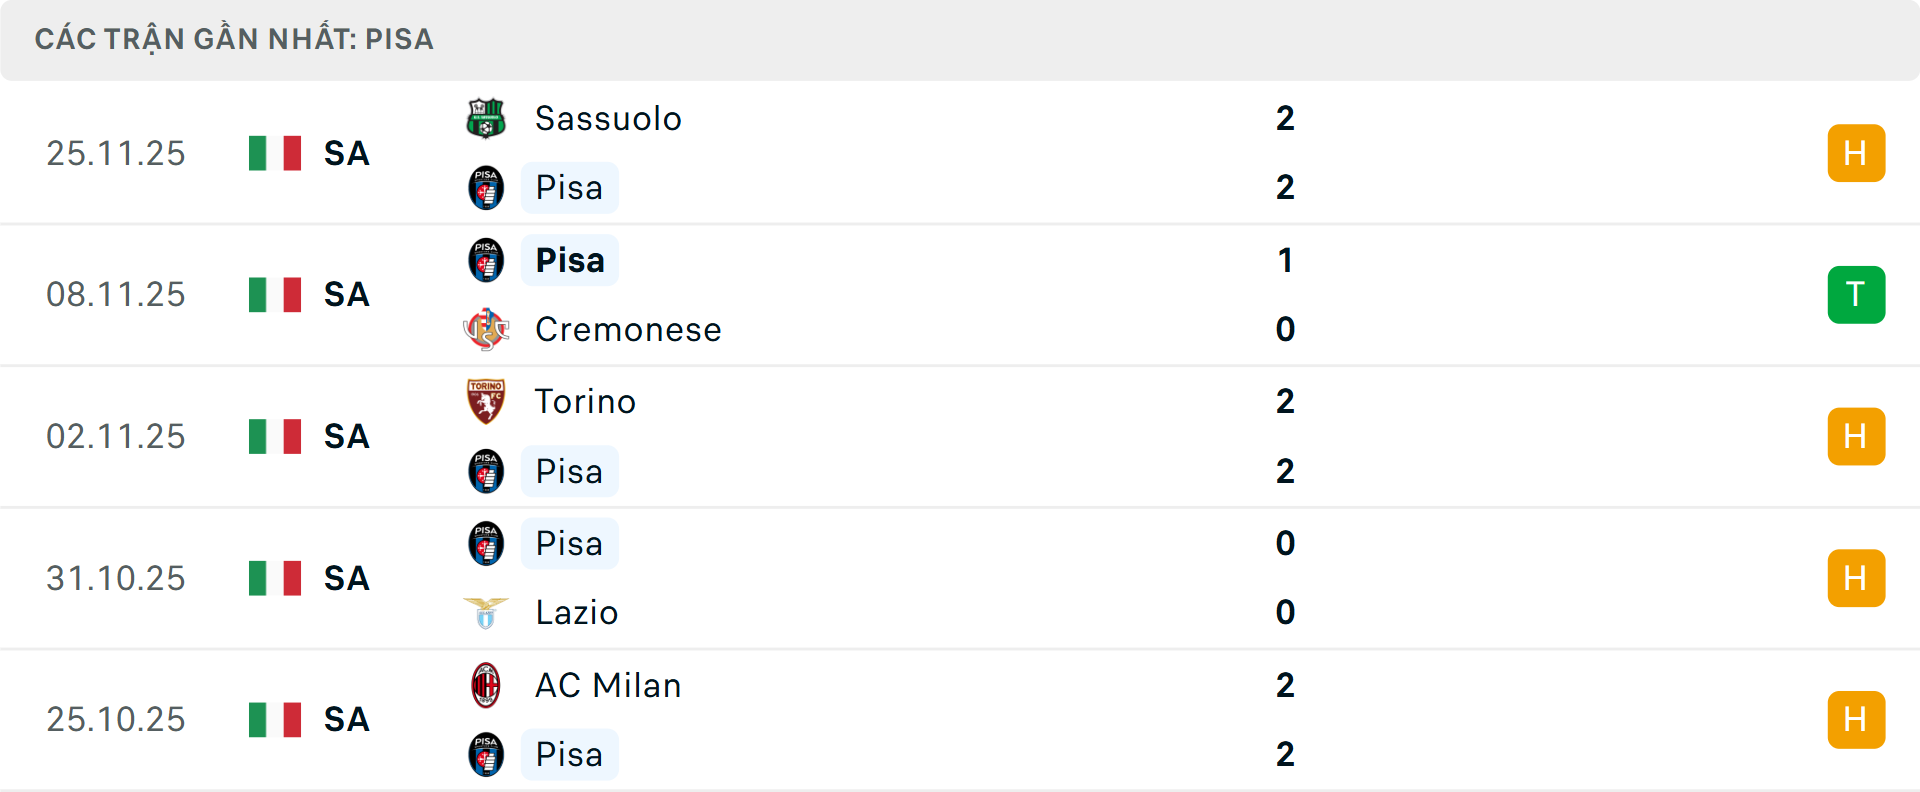
Task: Click the H badge for Lazio match
Action: coord(1855,579)
